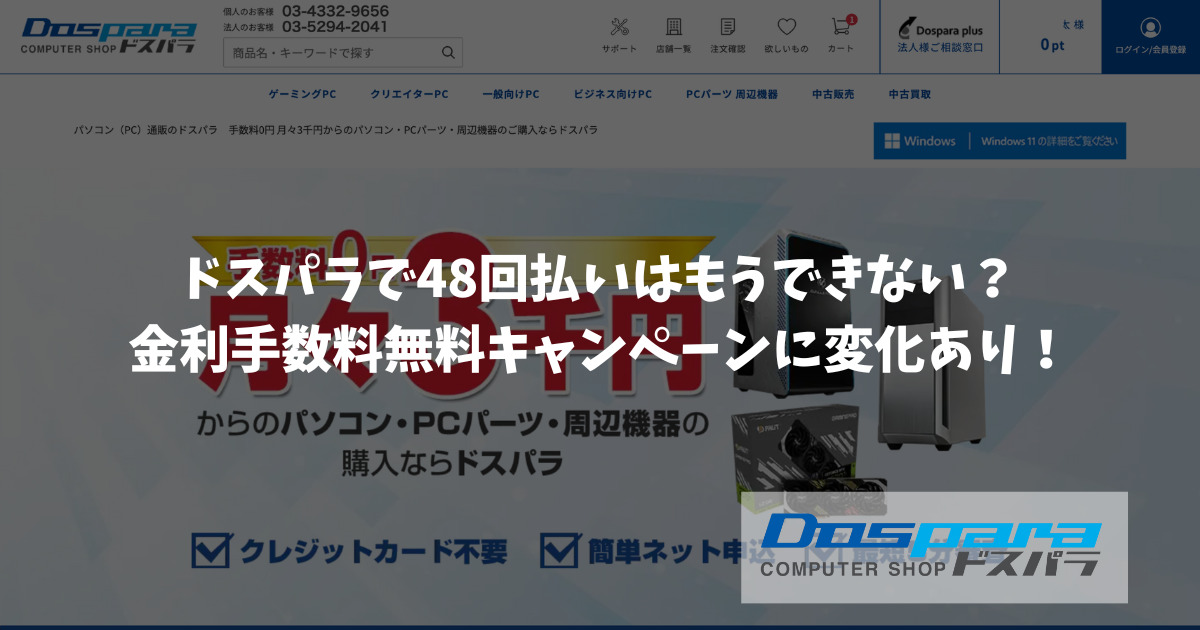Click the Dospara plus 法人様ご相談窓口 link

[940, 36]
